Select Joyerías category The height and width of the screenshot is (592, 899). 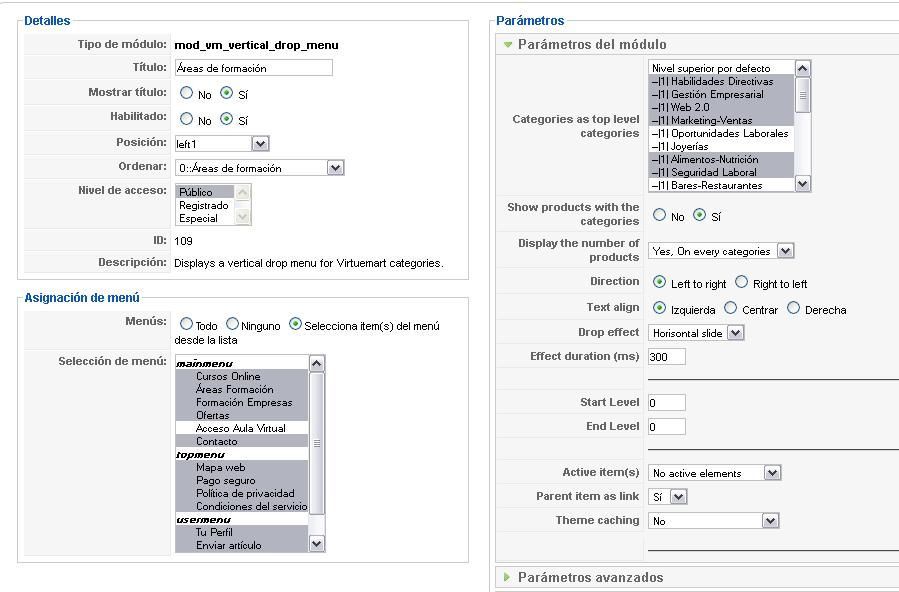pos(722,146)
